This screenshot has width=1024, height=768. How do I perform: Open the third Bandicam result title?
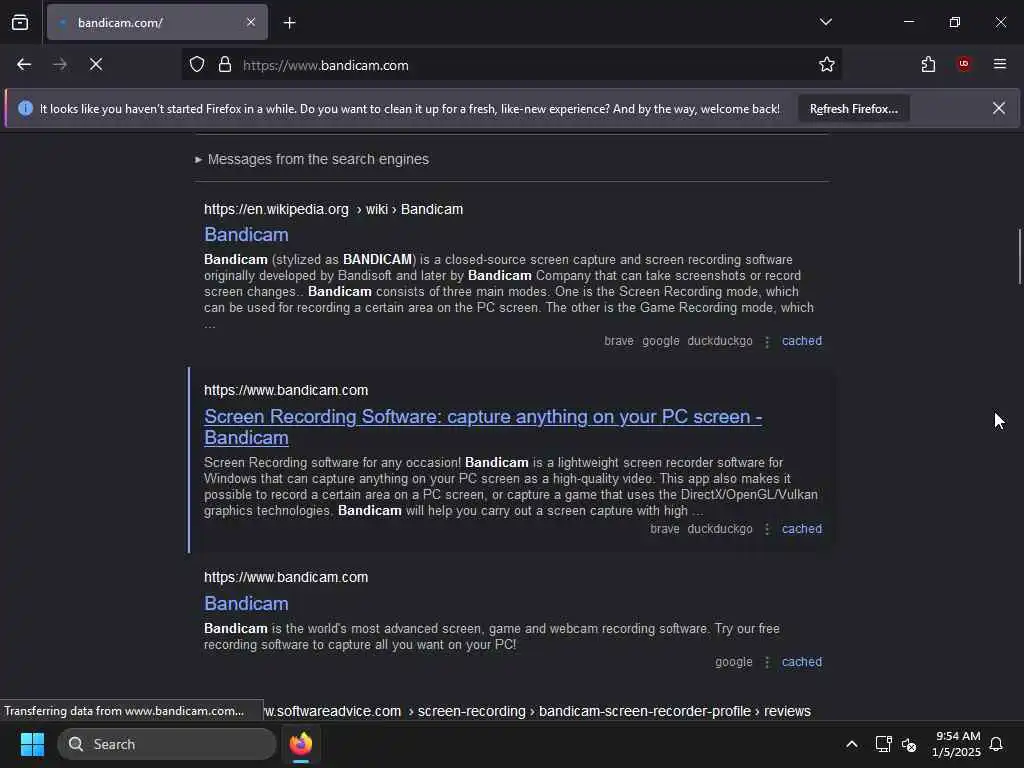[246, 603]
